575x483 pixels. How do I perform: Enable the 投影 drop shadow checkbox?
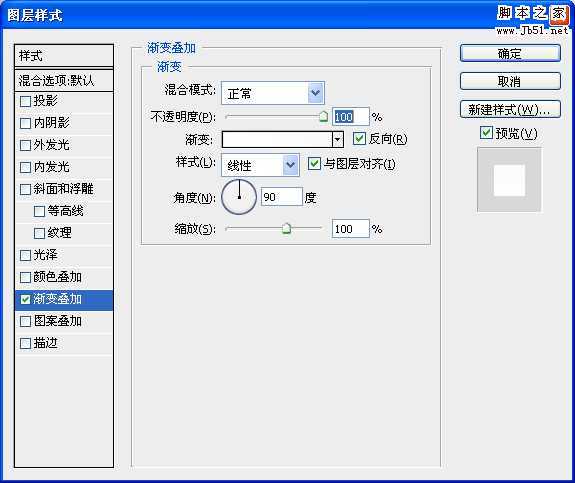[25, 101]
